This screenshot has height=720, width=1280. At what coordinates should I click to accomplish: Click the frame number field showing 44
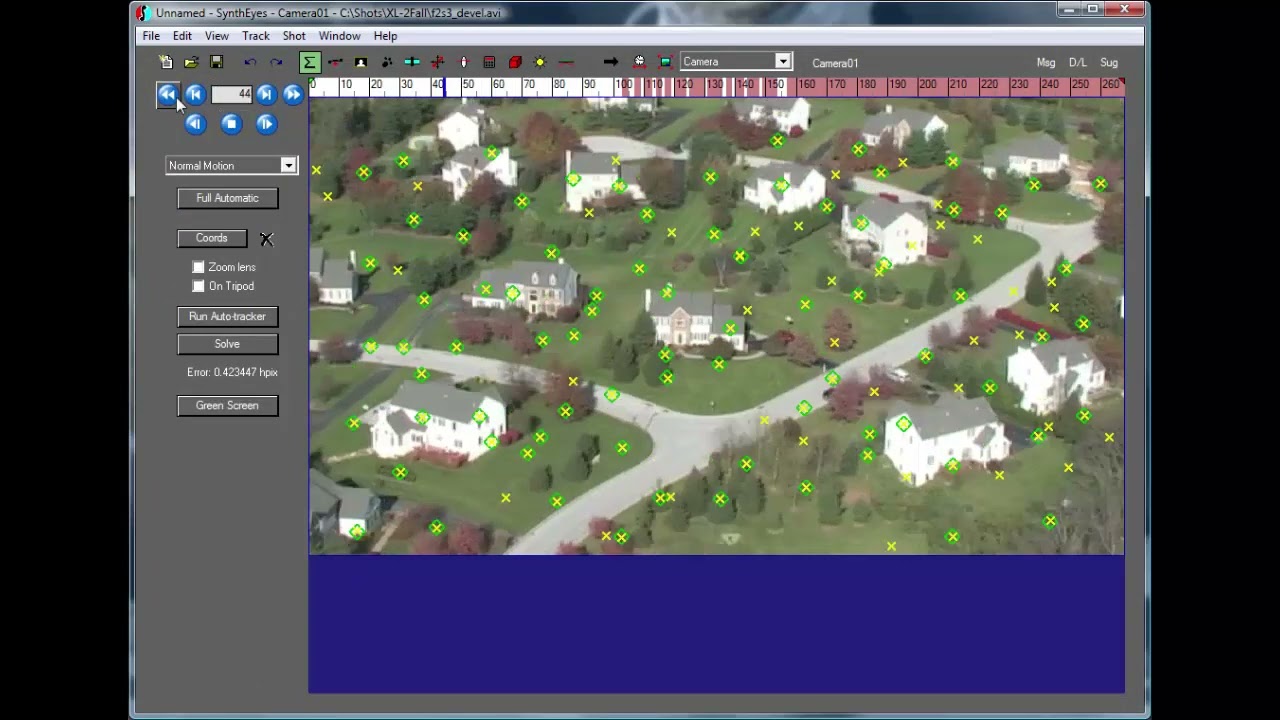(232, 94)
